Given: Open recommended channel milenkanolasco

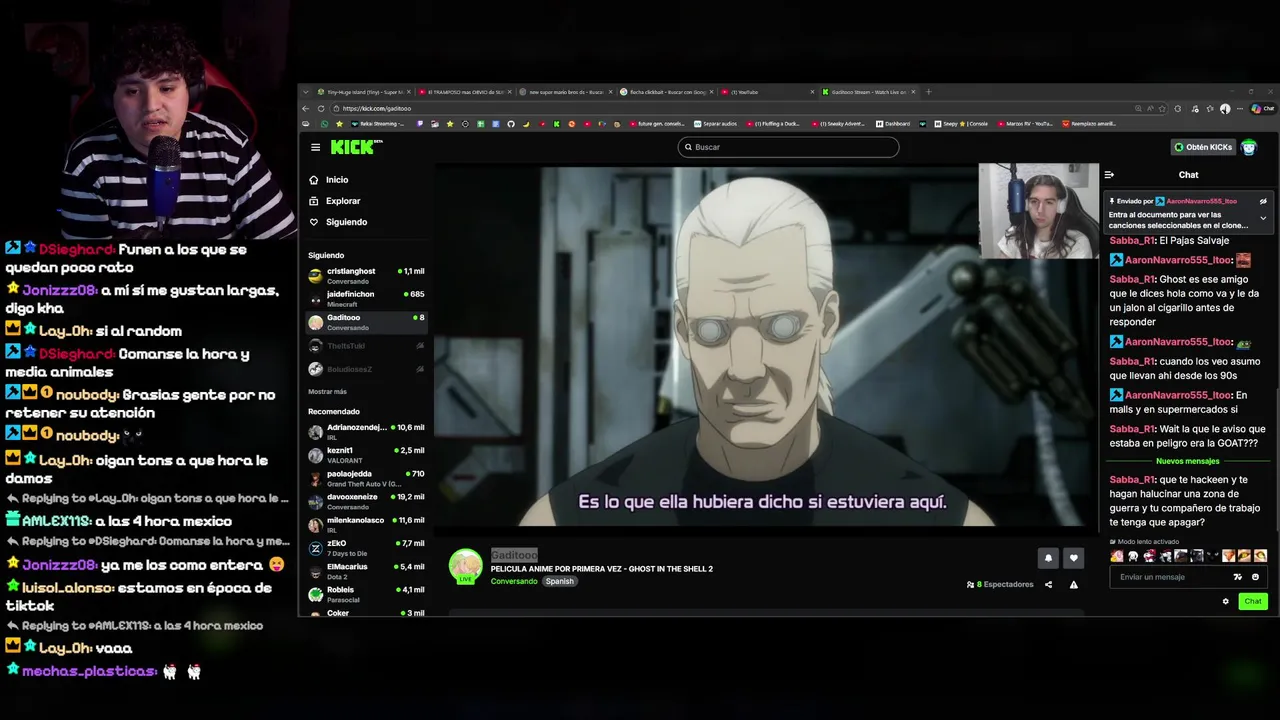Looking at the screenshot, I should [x=366, y=524].
